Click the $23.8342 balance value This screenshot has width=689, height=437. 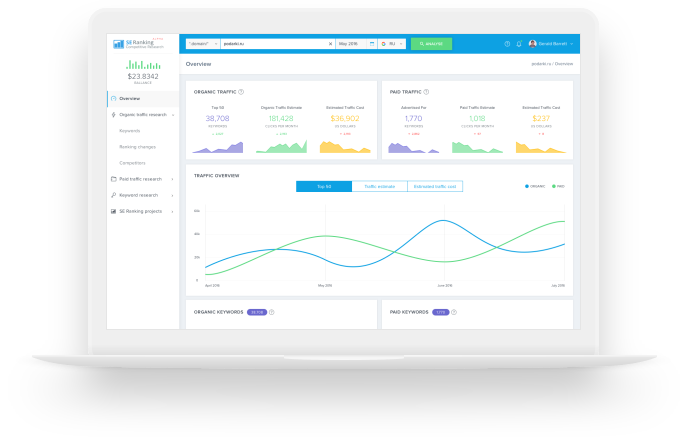tap(143, 76)
